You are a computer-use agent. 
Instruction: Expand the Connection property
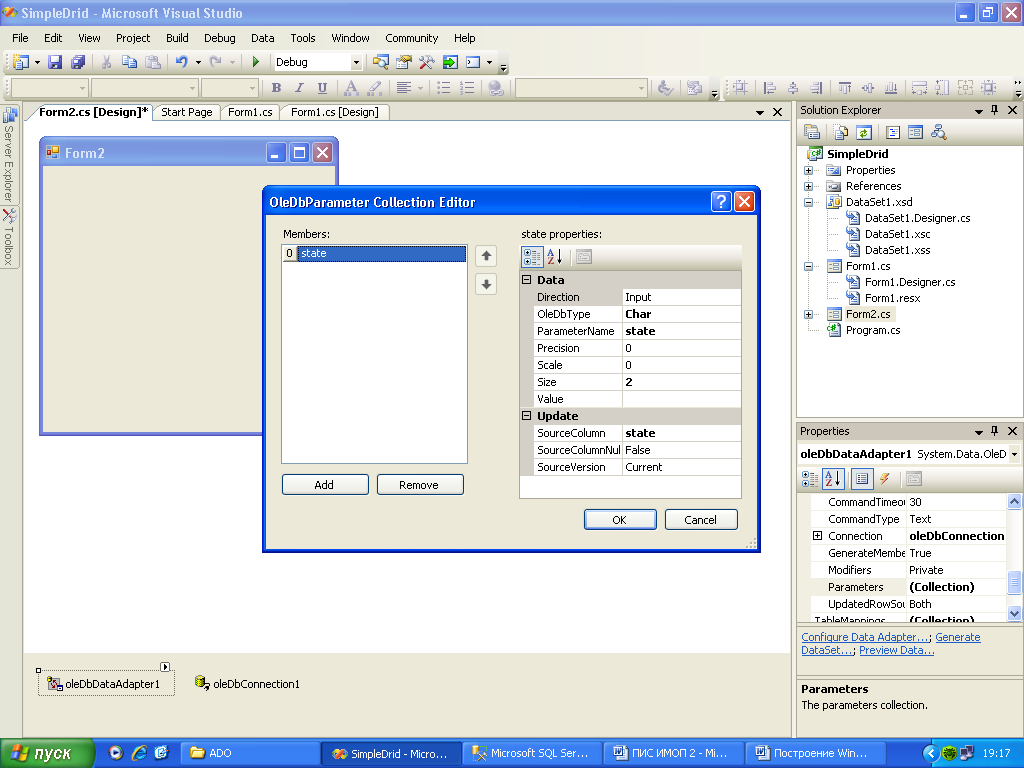point(817,536)
